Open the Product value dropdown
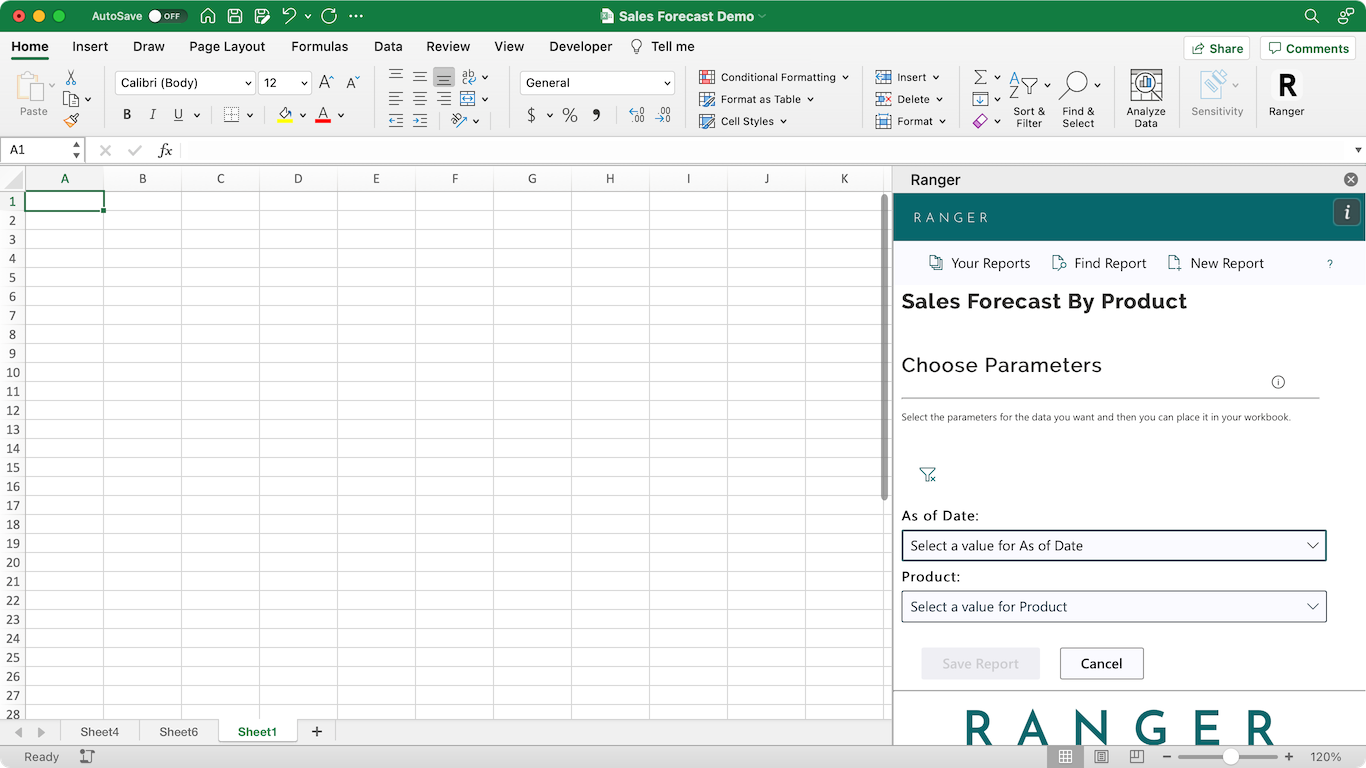The image size is (1366, 768). coord(1114,607)
